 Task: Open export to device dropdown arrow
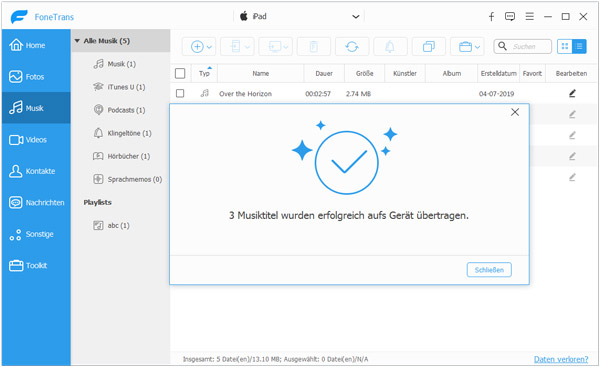pos(248,47)
